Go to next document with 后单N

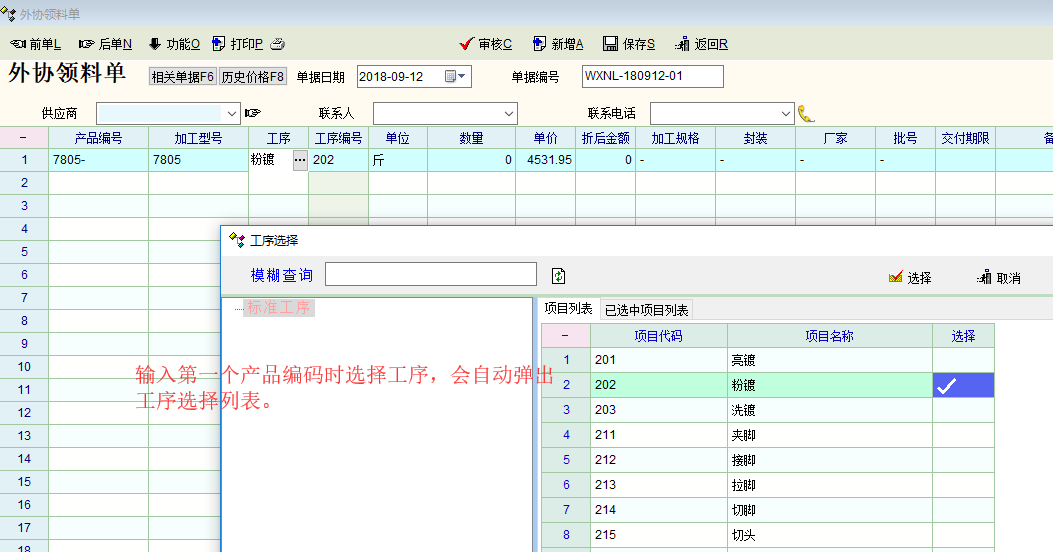tap(105, 44)
